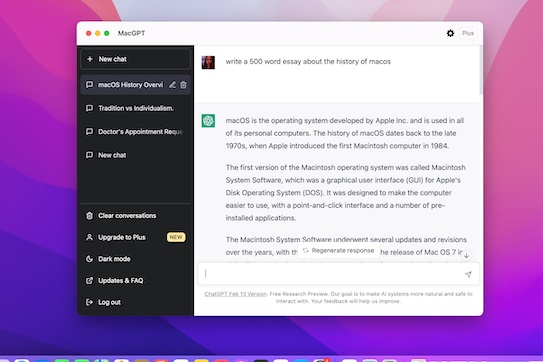543x362 pixels.
Task: Click the ChatGPT logo avatar in response
Action: [208, 121]
